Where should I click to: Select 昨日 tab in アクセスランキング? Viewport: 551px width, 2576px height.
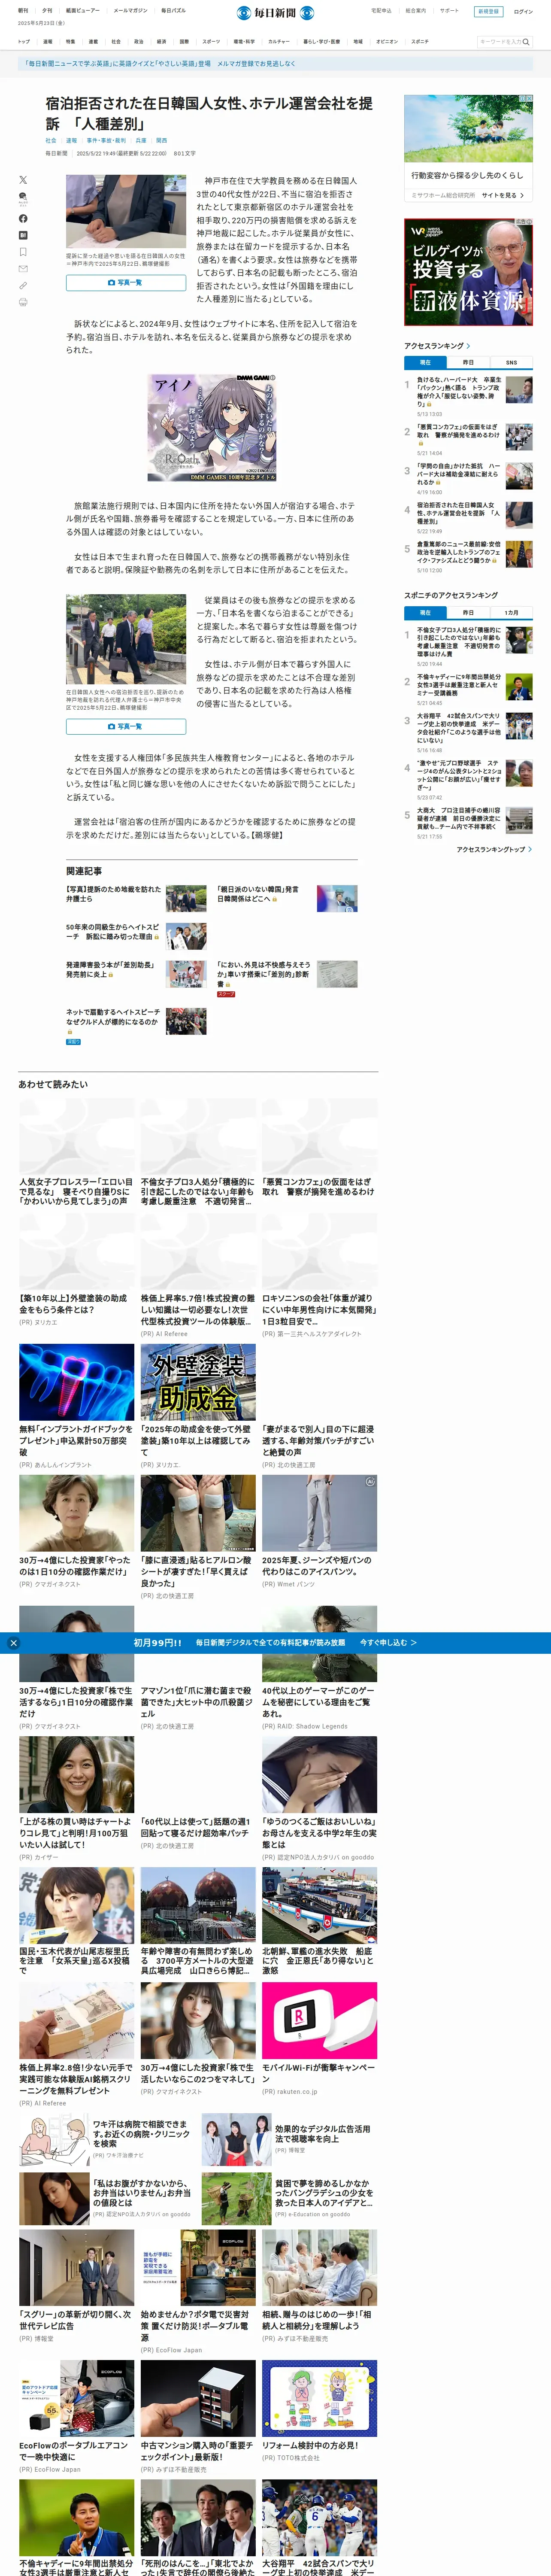click(468, 362)
